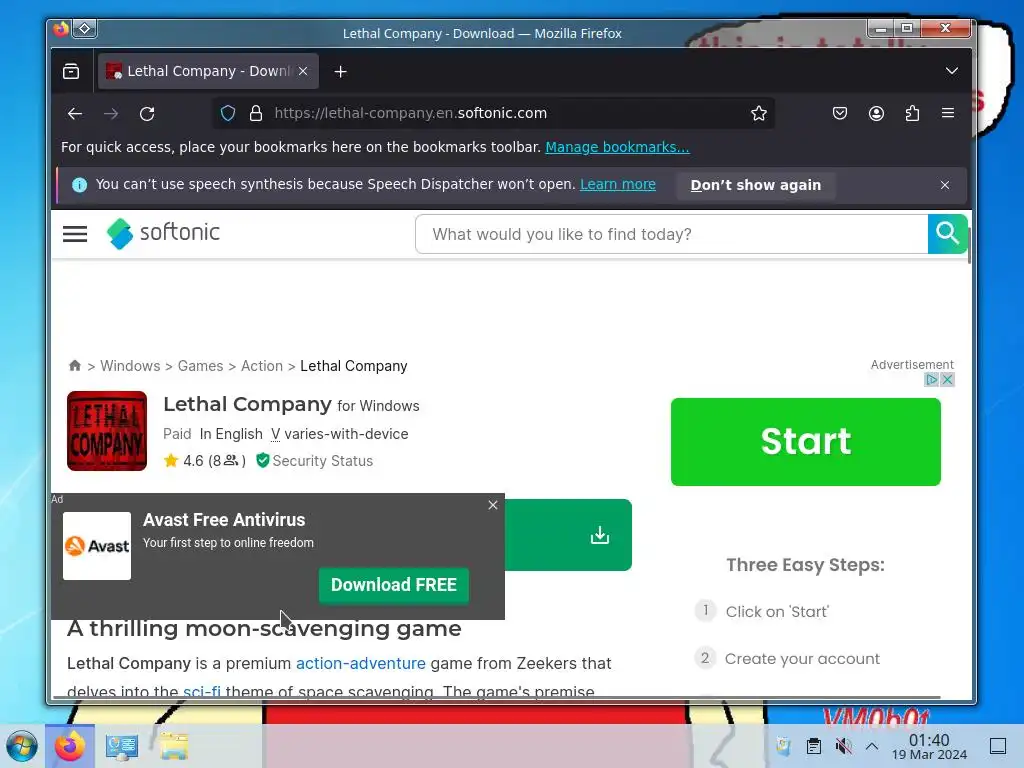Click the URL address bar
Screen dimensions: 1024x768
[x=493, y=113]
